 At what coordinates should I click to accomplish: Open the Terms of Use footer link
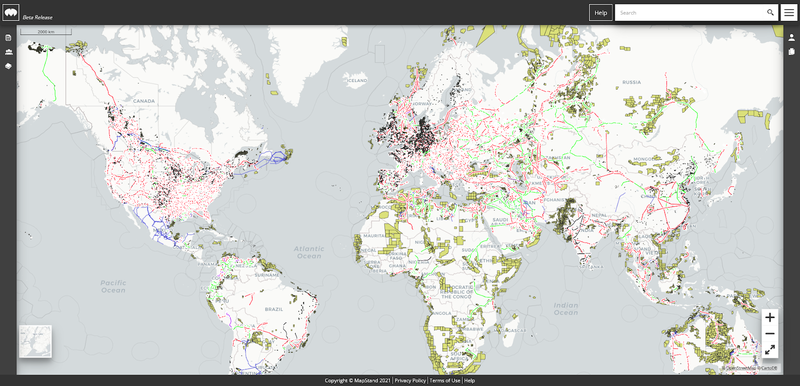click(x=445, y=380)
